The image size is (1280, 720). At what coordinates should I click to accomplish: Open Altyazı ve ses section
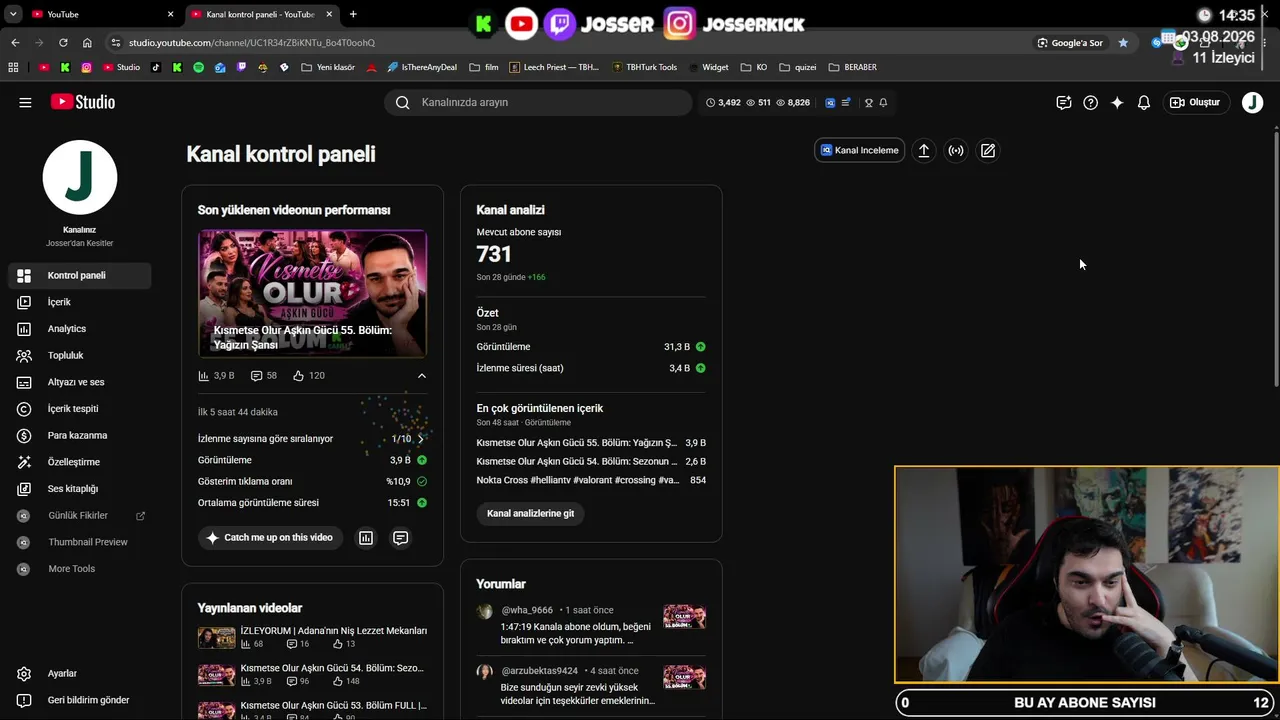[x=80, y=382]
